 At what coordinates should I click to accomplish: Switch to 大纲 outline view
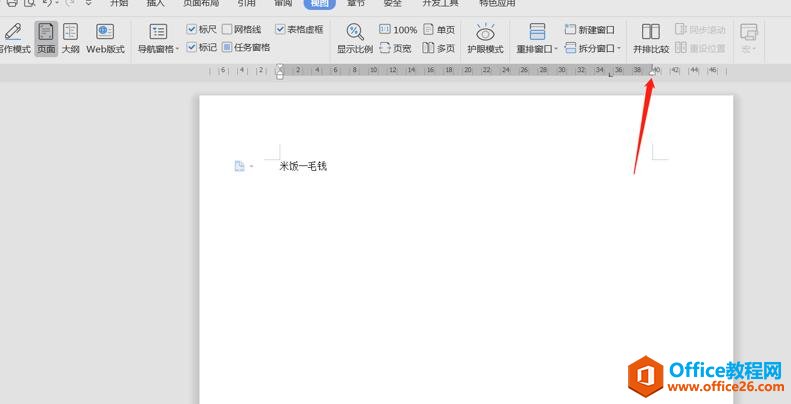71,38
